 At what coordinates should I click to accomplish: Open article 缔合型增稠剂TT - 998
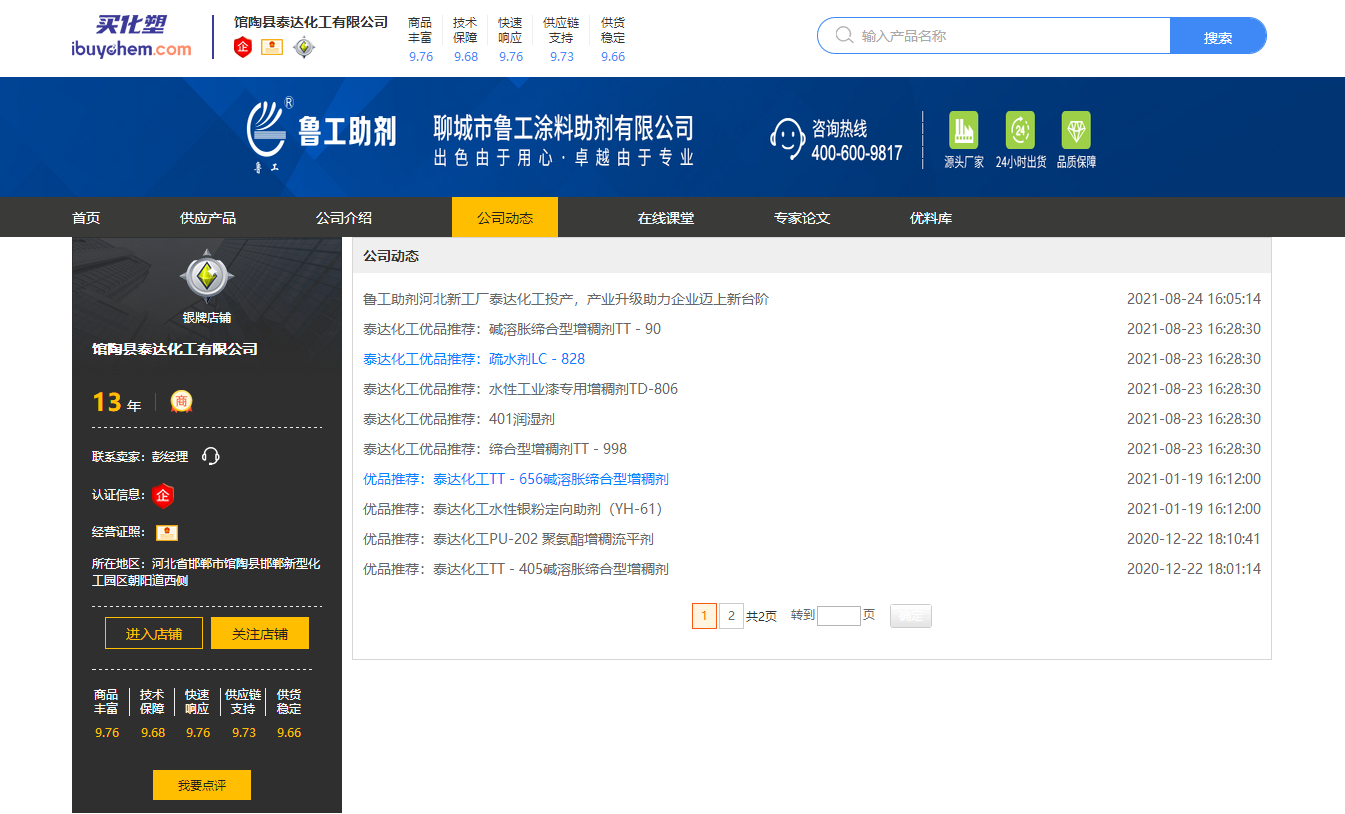point(495,449)
